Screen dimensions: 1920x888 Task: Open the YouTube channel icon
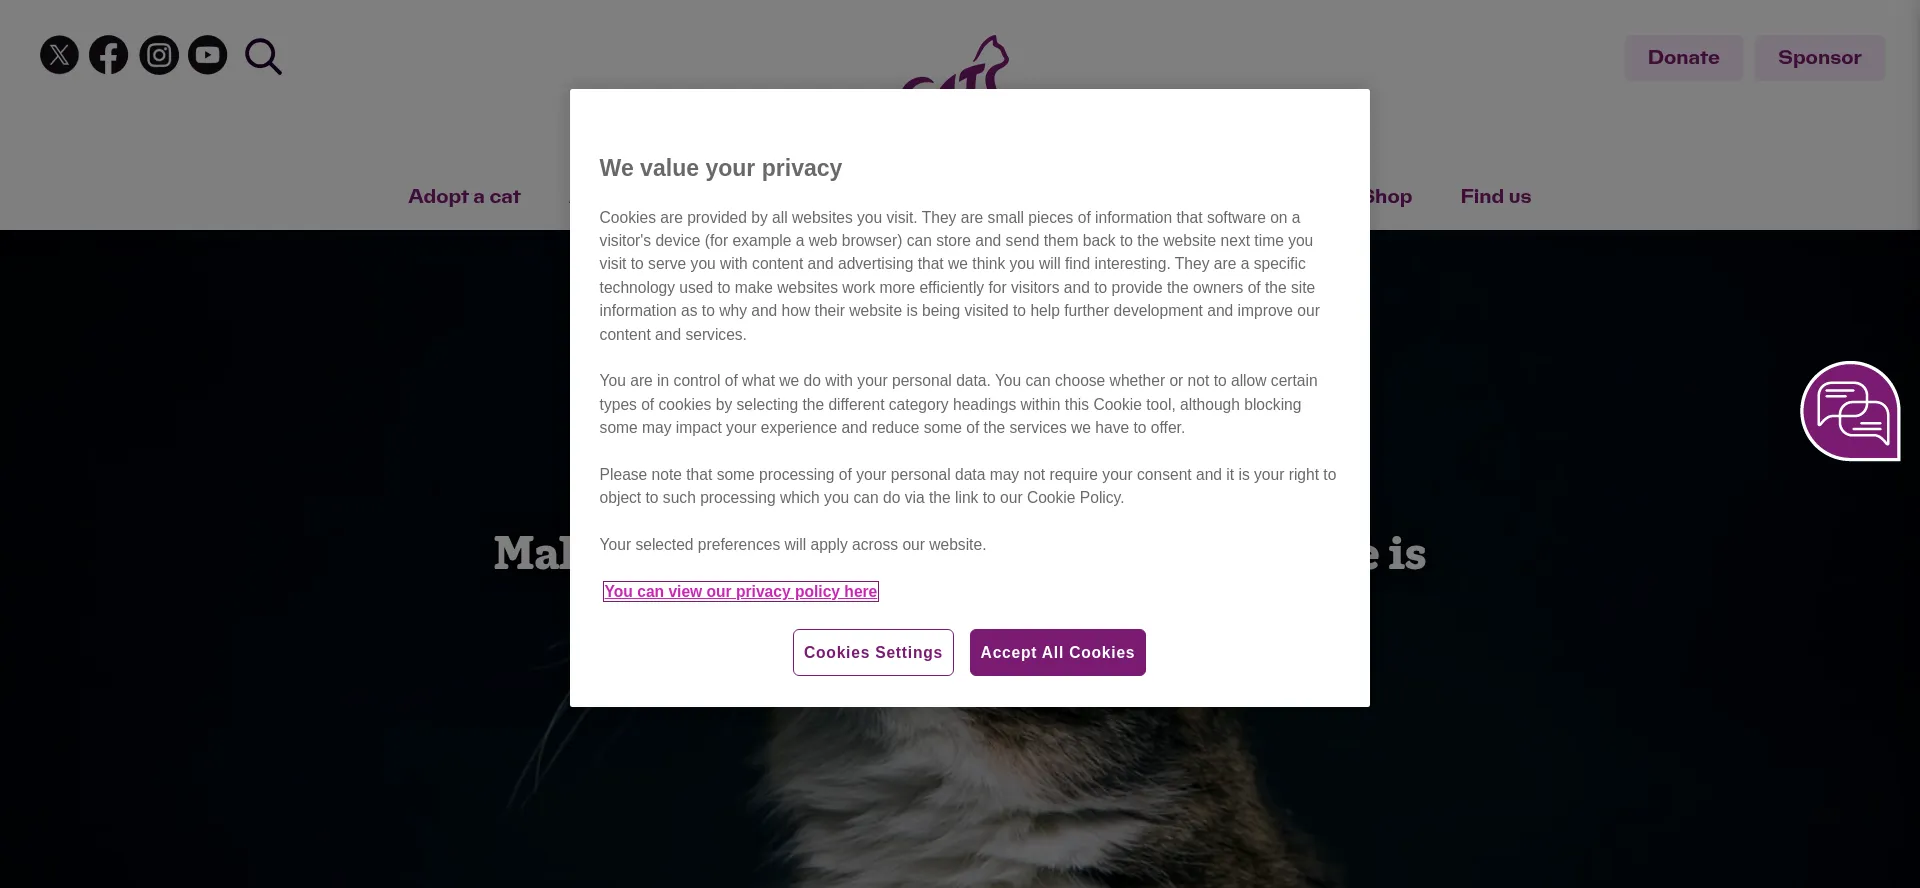click(x=208, y=55)
